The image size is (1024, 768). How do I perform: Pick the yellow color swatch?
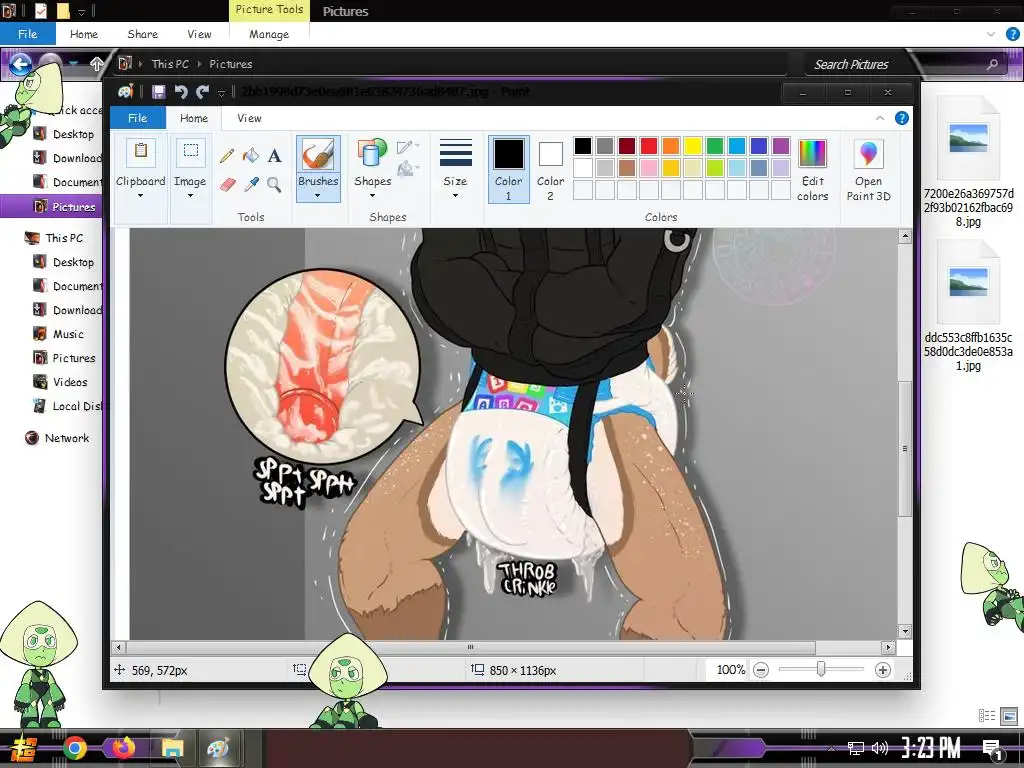click(x=693, y=146)
